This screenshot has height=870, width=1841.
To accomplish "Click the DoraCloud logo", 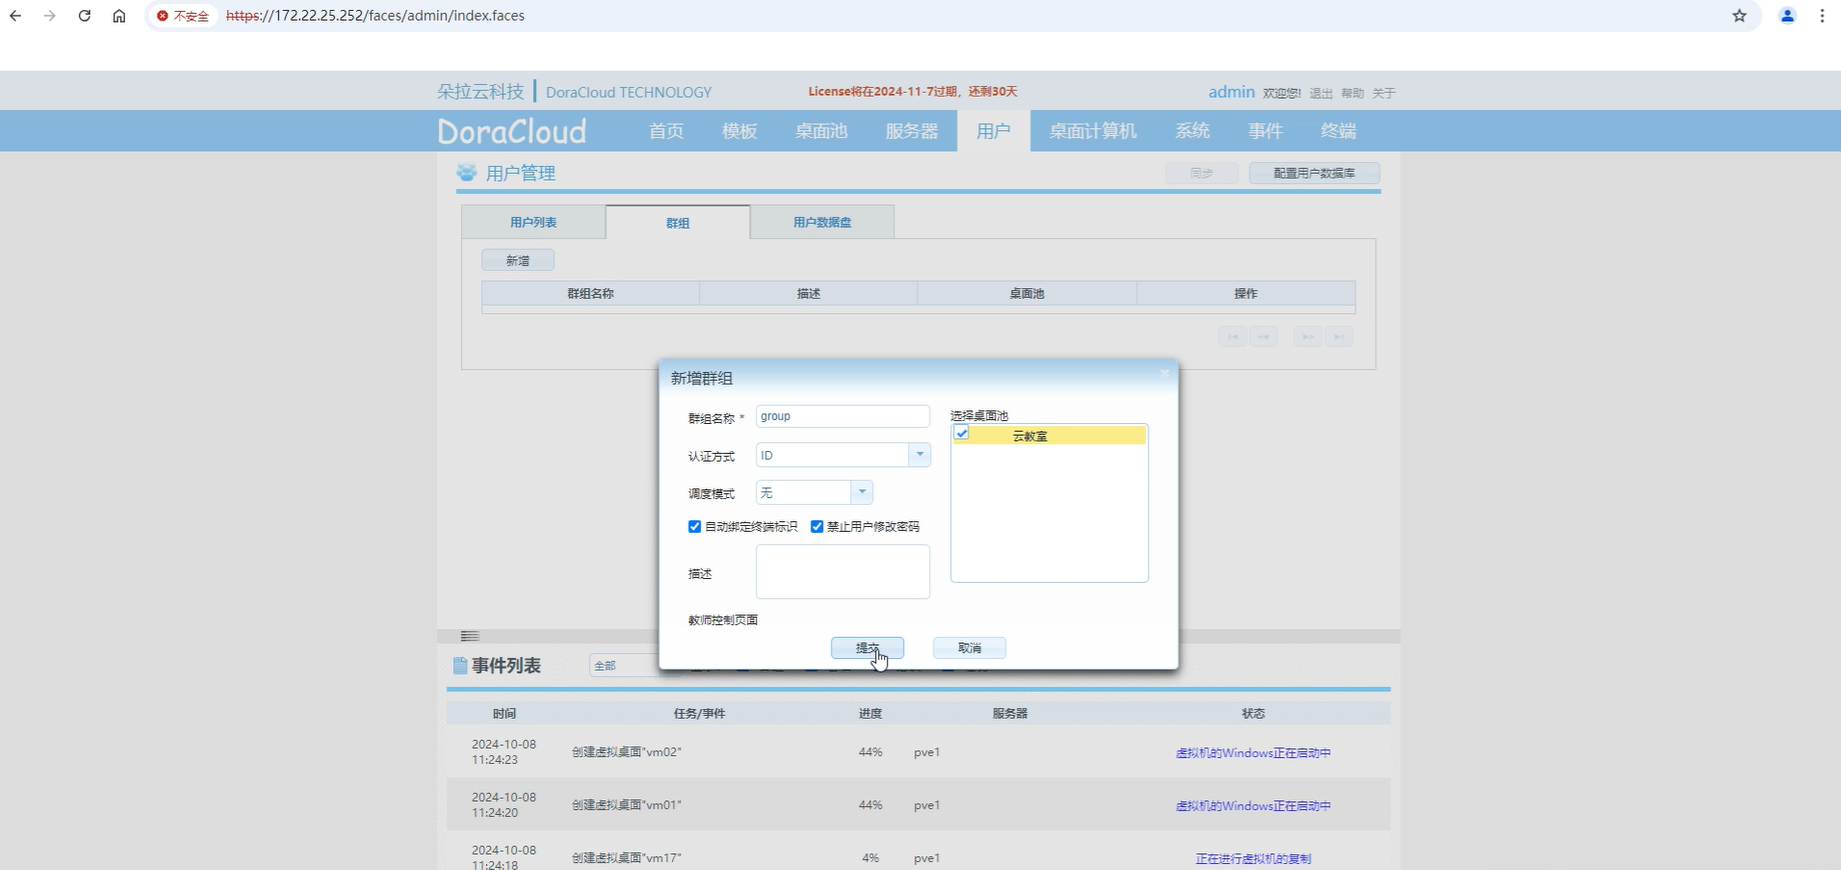I will click(x=512, y=131).
